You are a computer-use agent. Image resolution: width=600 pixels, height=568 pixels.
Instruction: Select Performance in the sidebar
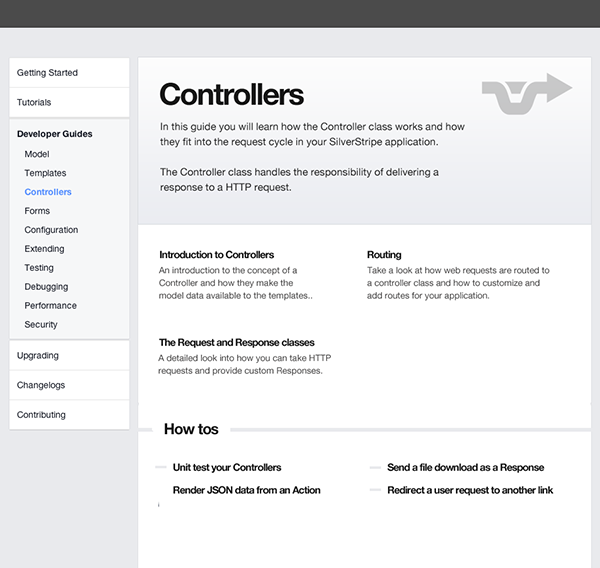50,306
